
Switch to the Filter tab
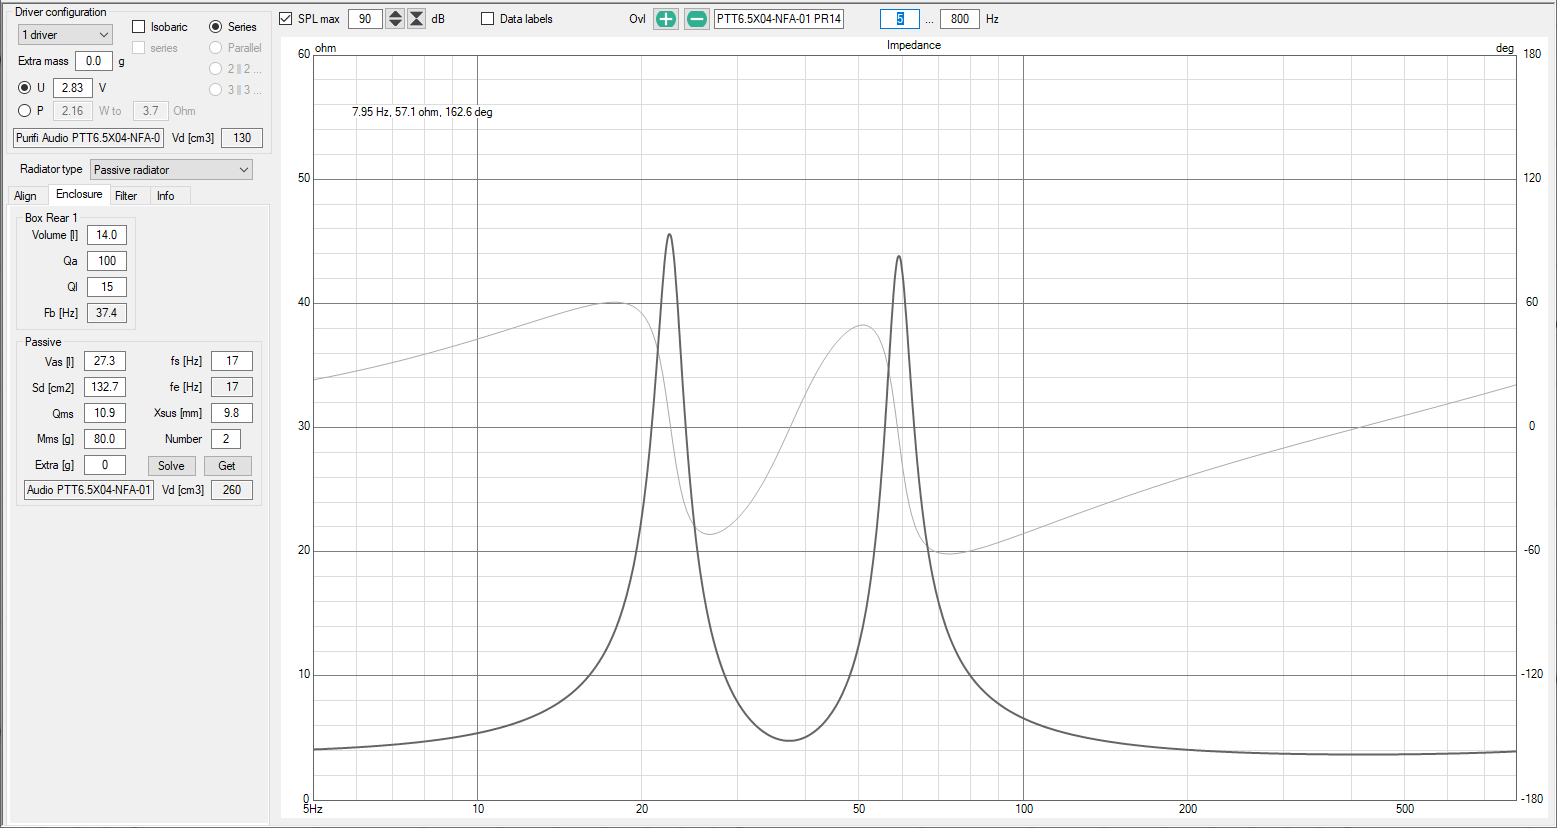pyautogui.click(x=126, y=196)
